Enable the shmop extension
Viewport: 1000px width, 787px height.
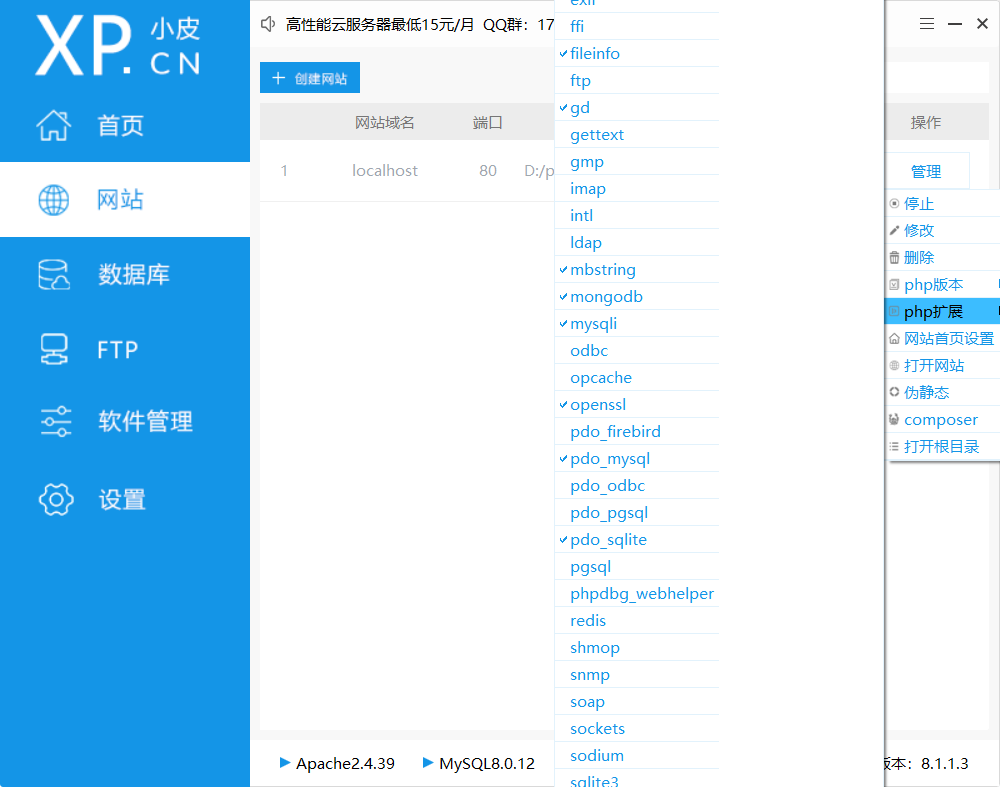coord(637,647)
